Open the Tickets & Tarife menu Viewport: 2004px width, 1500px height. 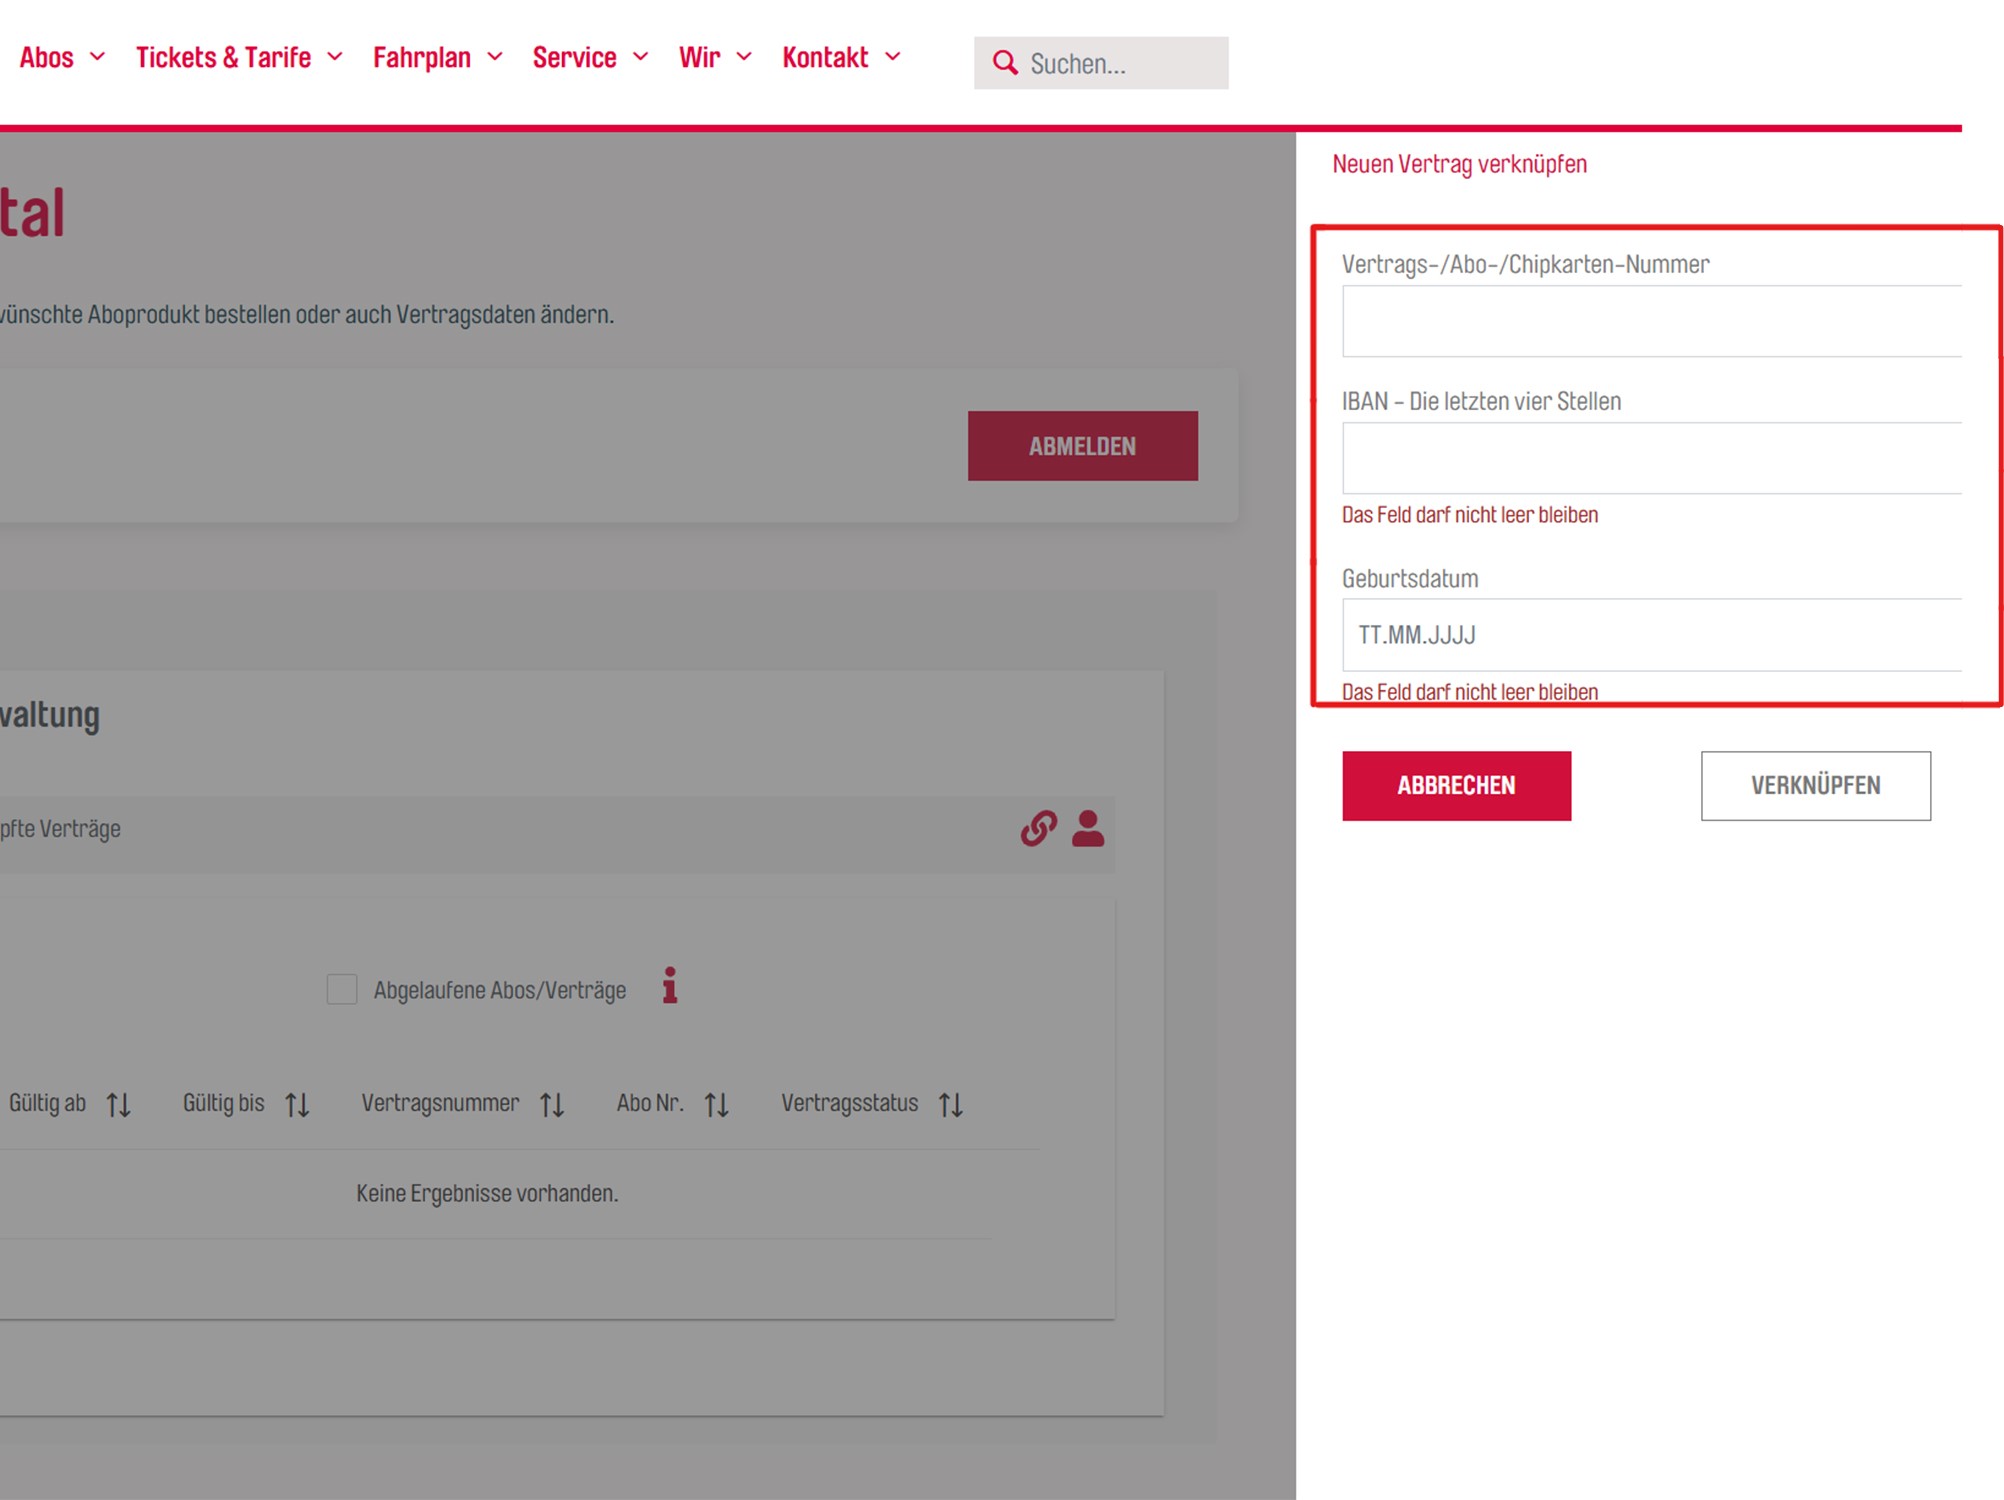click(223, 57)
